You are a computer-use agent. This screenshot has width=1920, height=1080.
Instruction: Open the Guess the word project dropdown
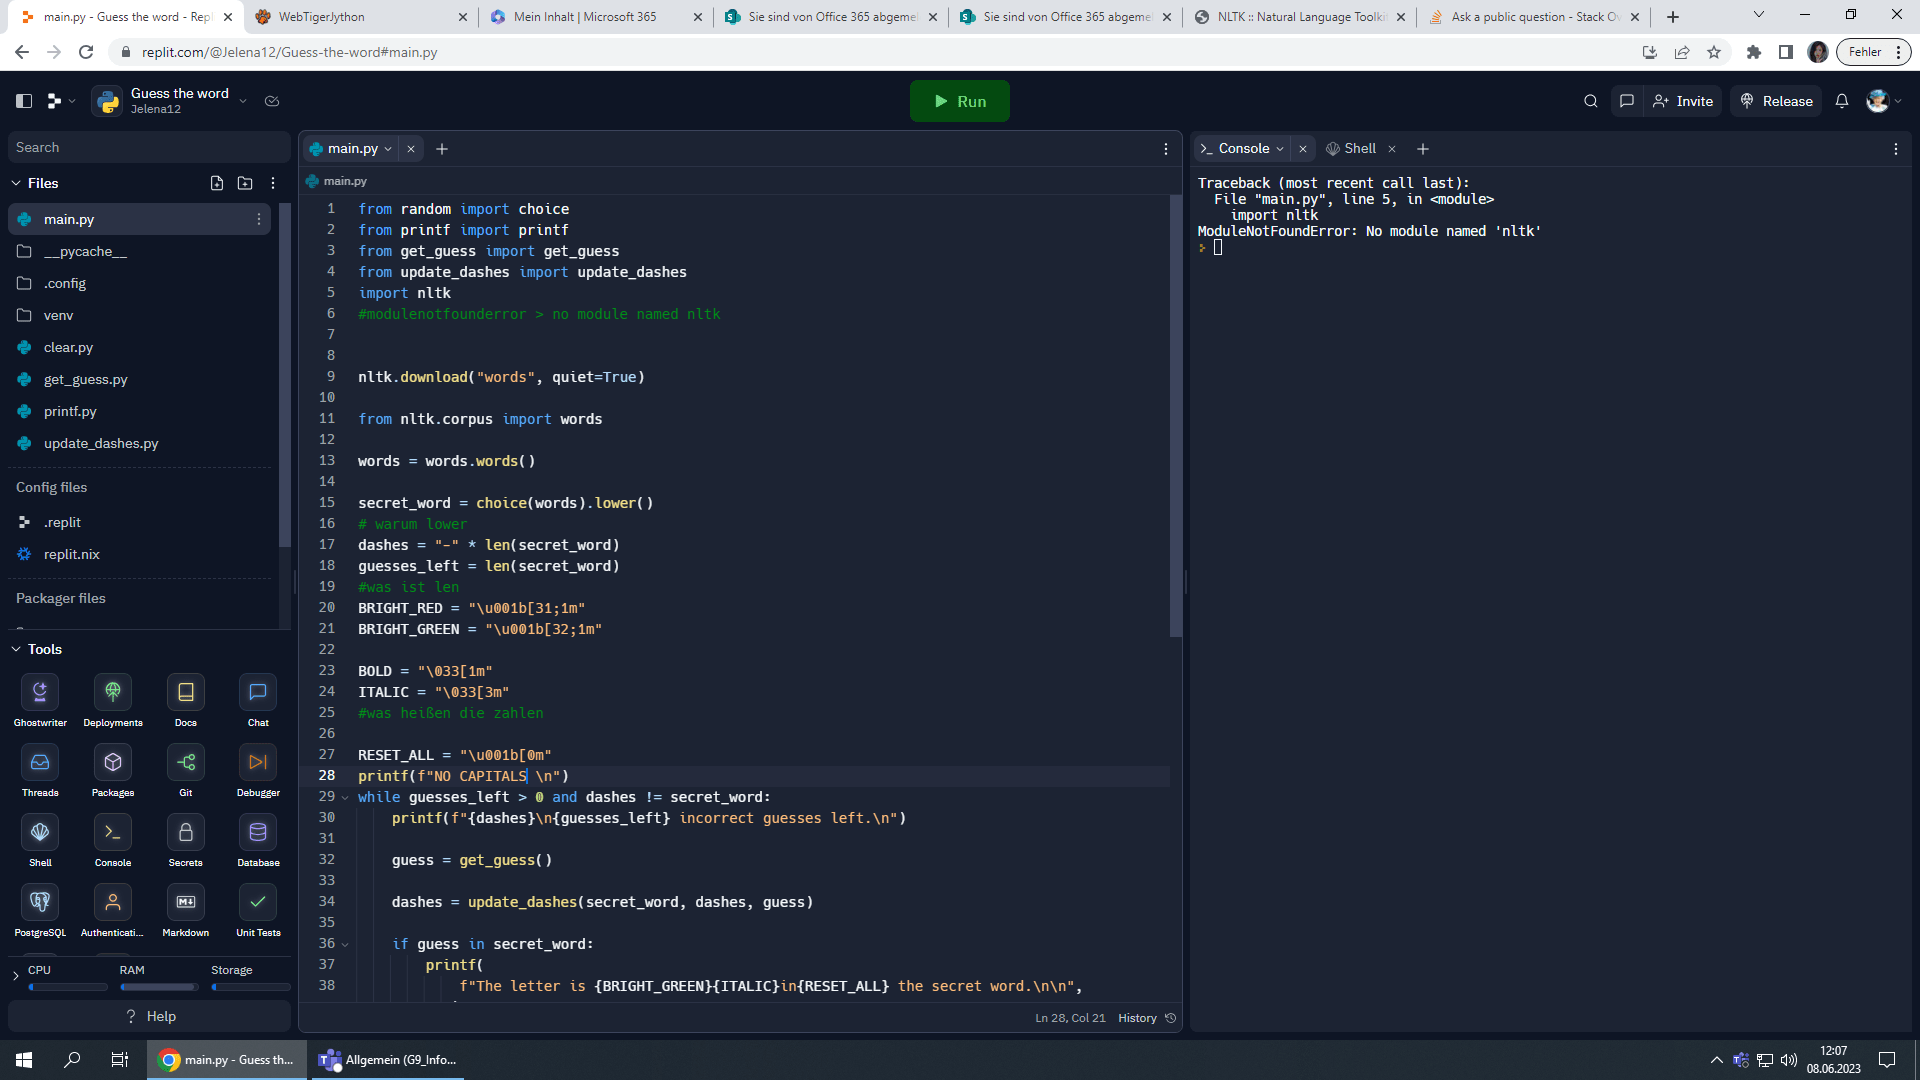tap(243, 101)
